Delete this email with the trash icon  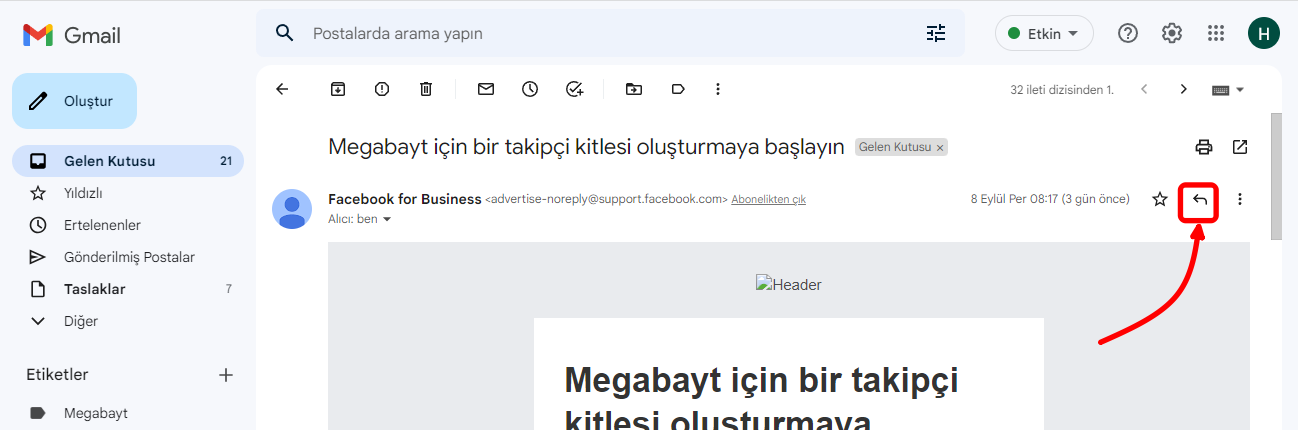pos(426,89)
